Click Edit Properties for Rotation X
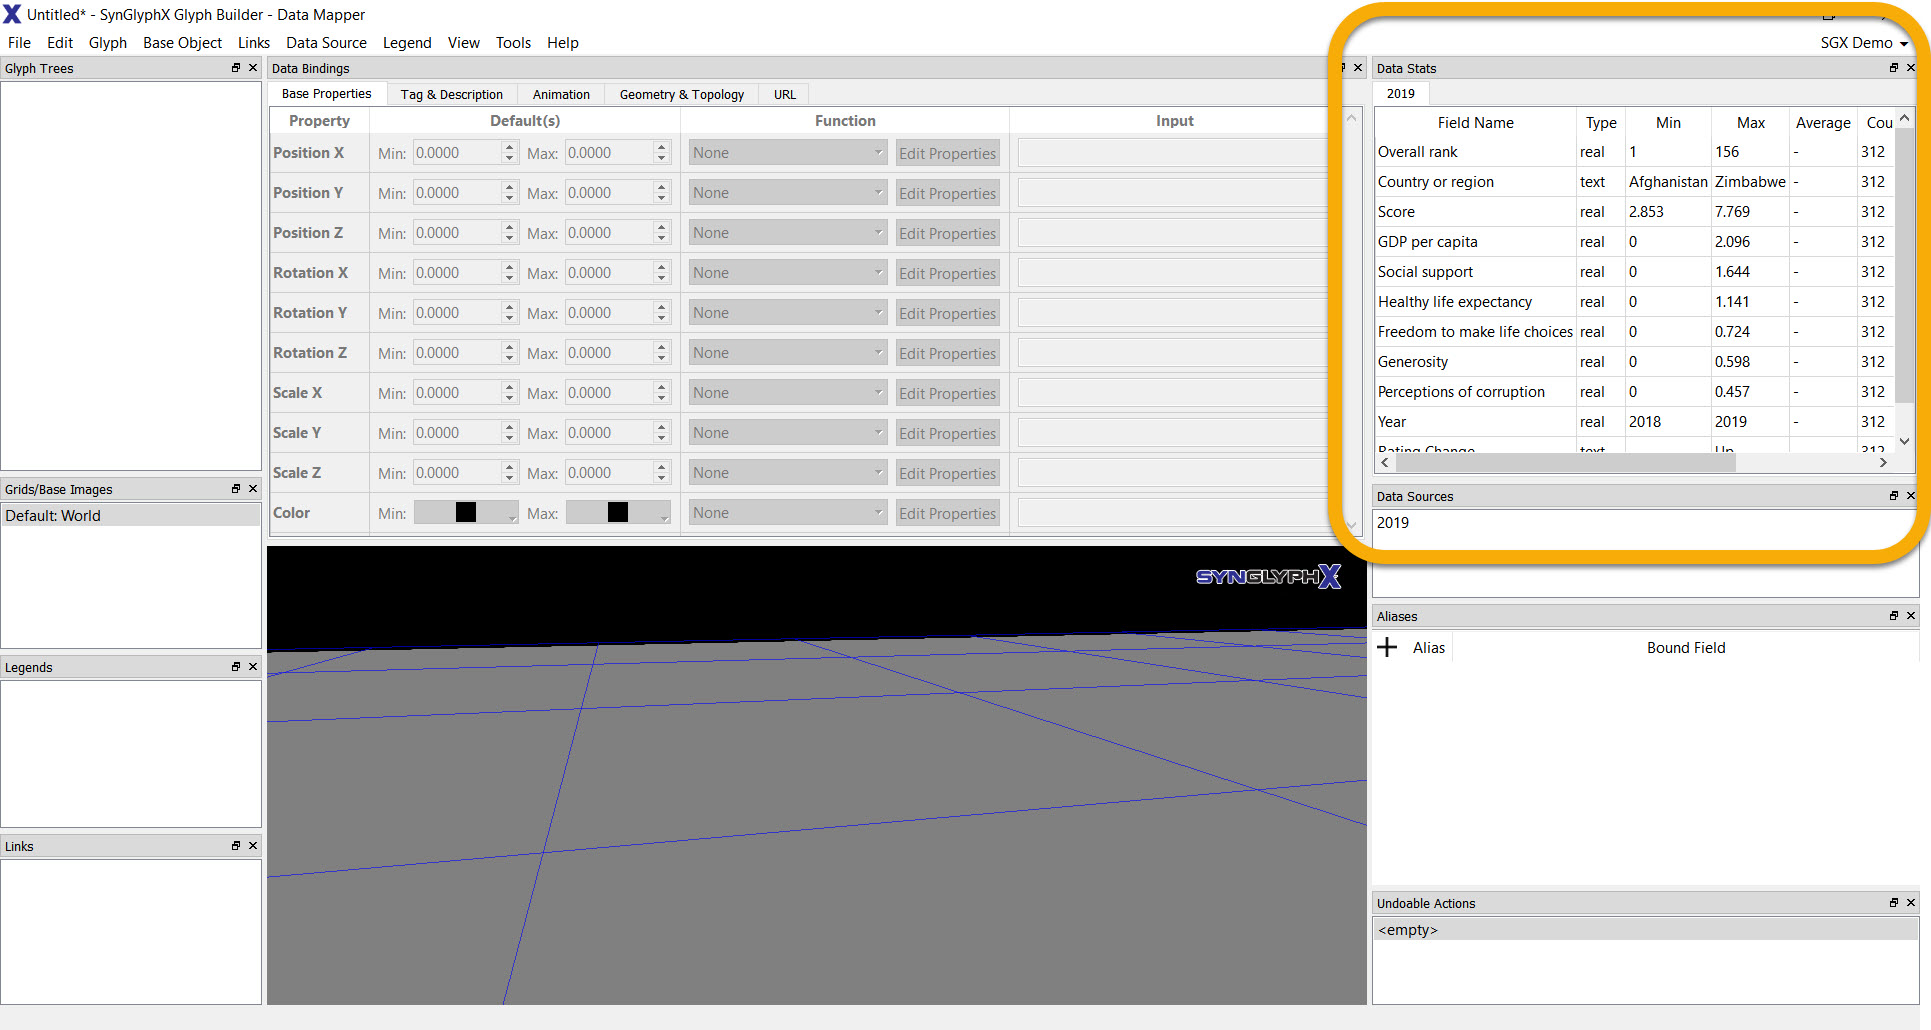 (947, 273)
